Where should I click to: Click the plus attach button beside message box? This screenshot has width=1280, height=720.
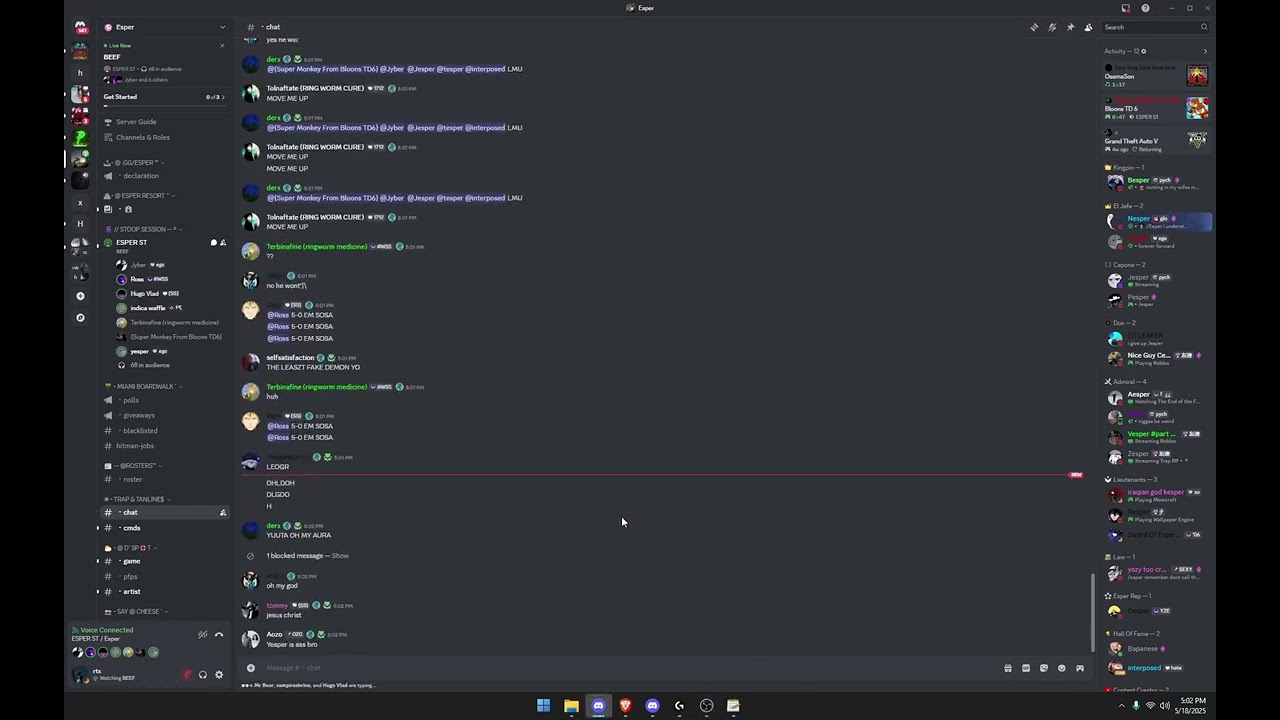click(x=251, y=668)
